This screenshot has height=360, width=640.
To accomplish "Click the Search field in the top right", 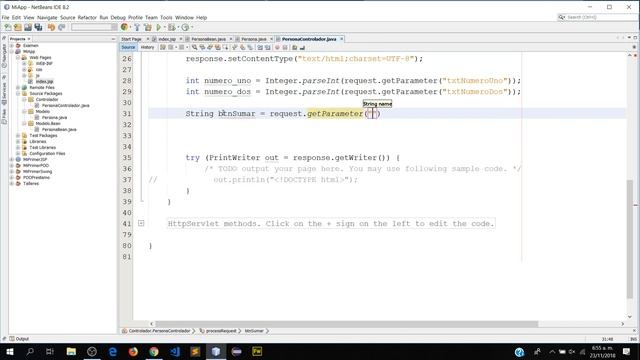I will tap(598, 17).
